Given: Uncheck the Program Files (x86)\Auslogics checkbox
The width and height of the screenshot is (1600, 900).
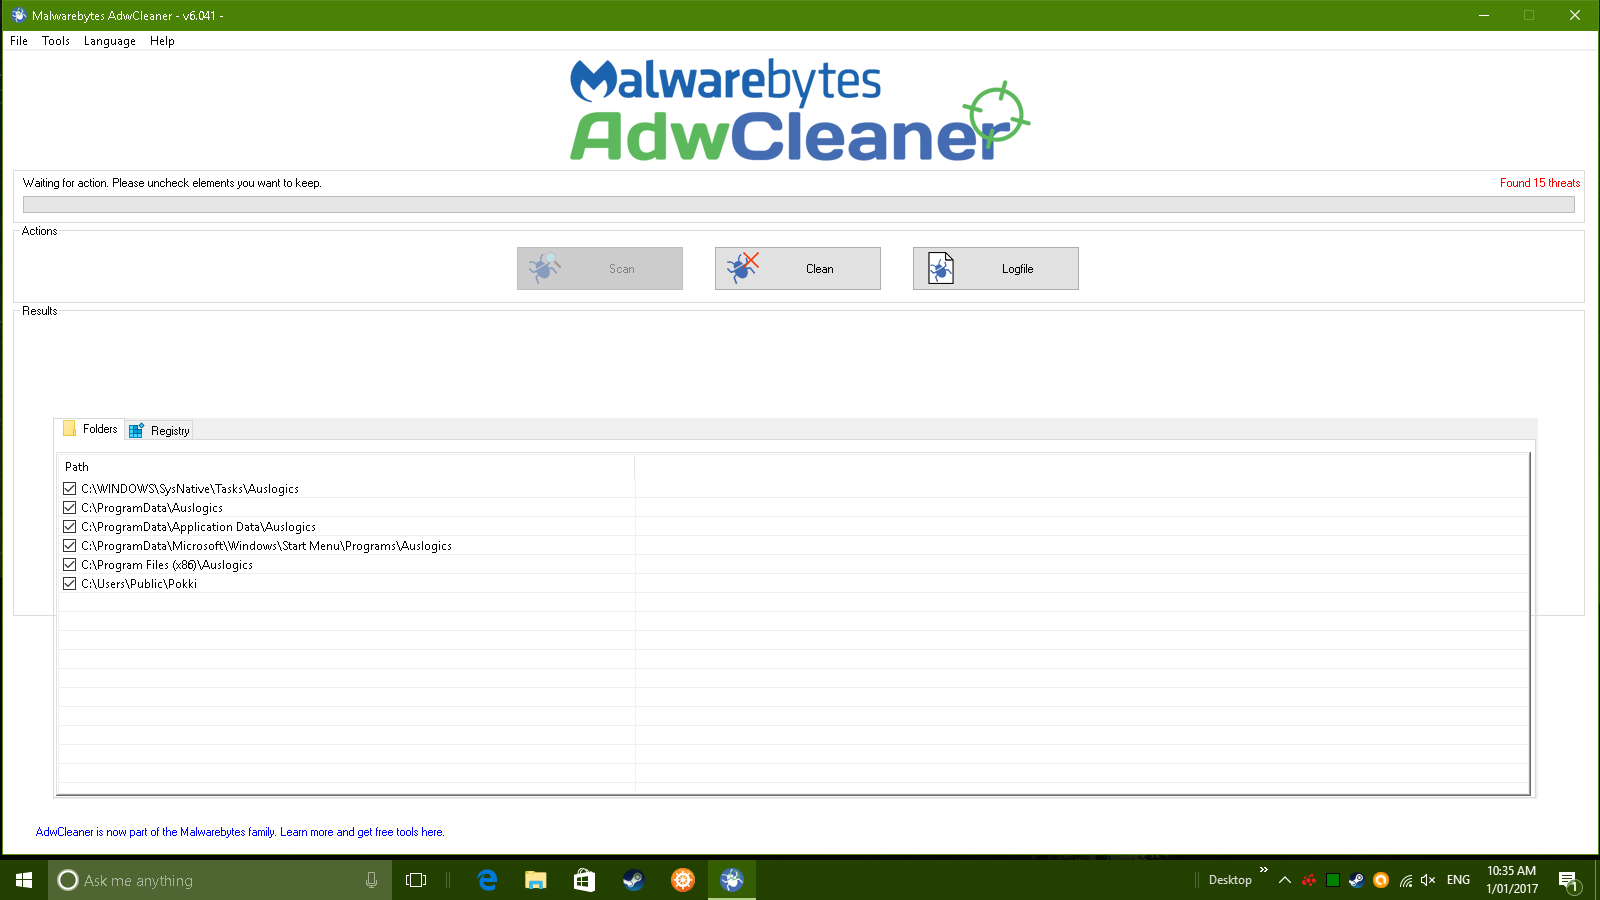Looking at the screenshot, I should click(70, 565).
